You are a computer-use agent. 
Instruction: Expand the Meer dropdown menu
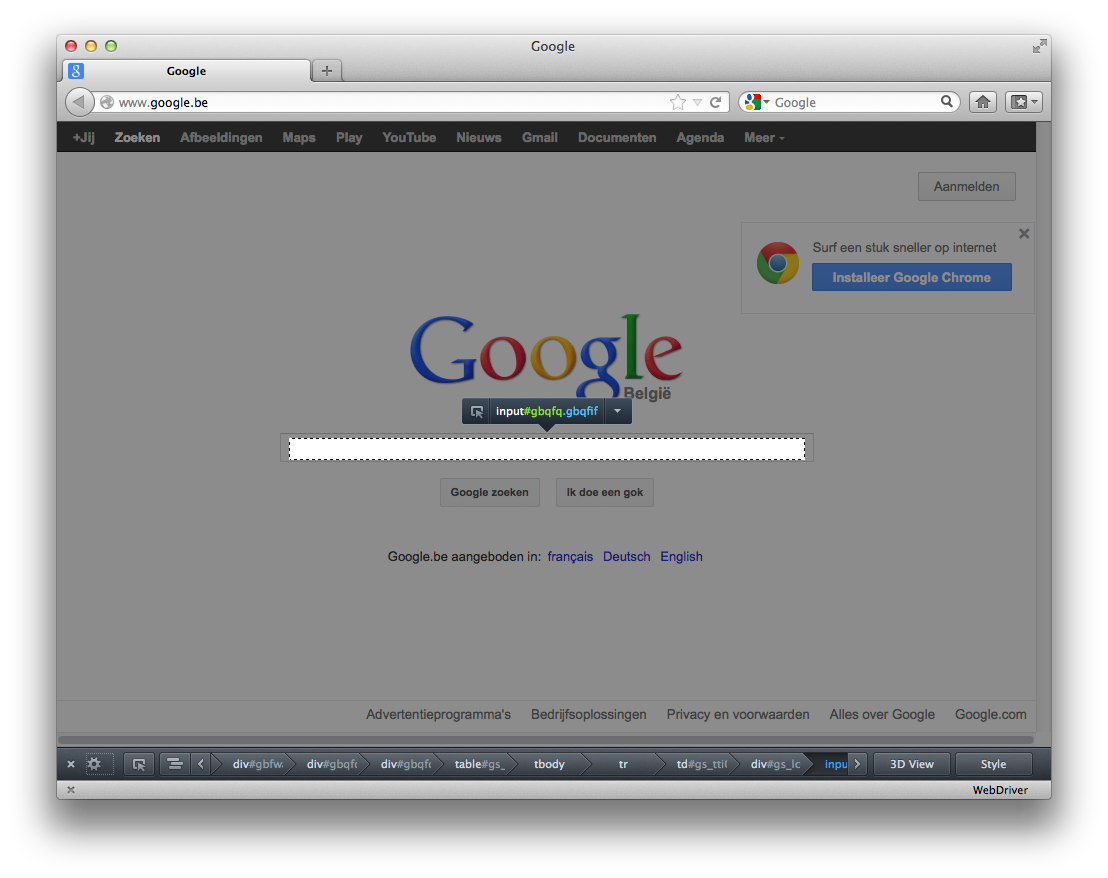tap(764, 138)
